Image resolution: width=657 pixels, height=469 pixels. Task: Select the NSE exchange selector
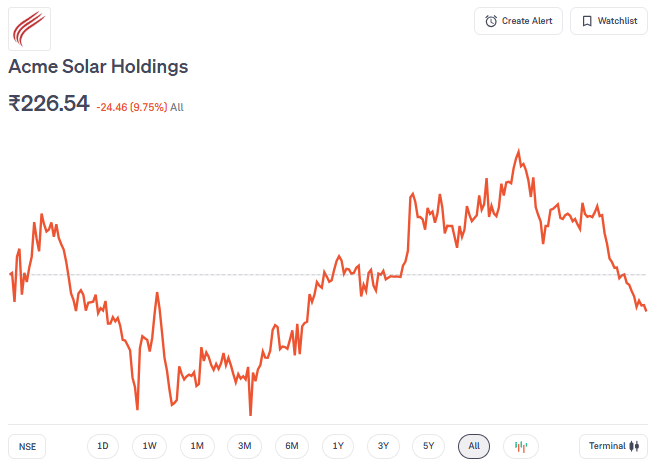(27, 446)
